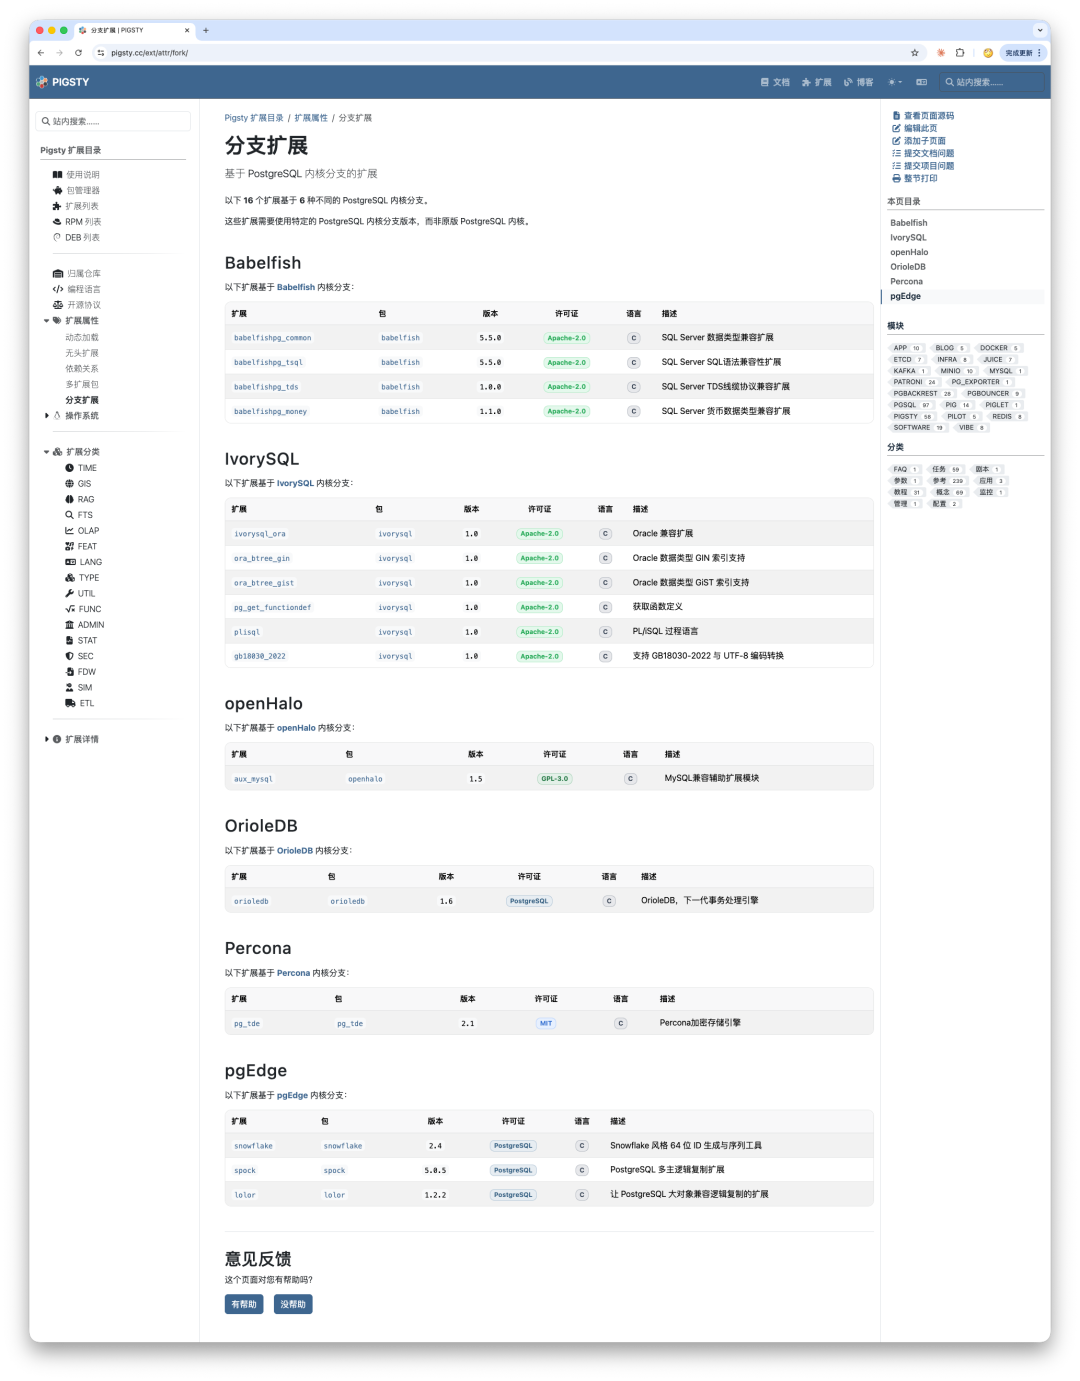Viewport: 1080px width, 1381px height.
Task: Expand the 扩展详情 tree section
Action: [x=46, y=739]
